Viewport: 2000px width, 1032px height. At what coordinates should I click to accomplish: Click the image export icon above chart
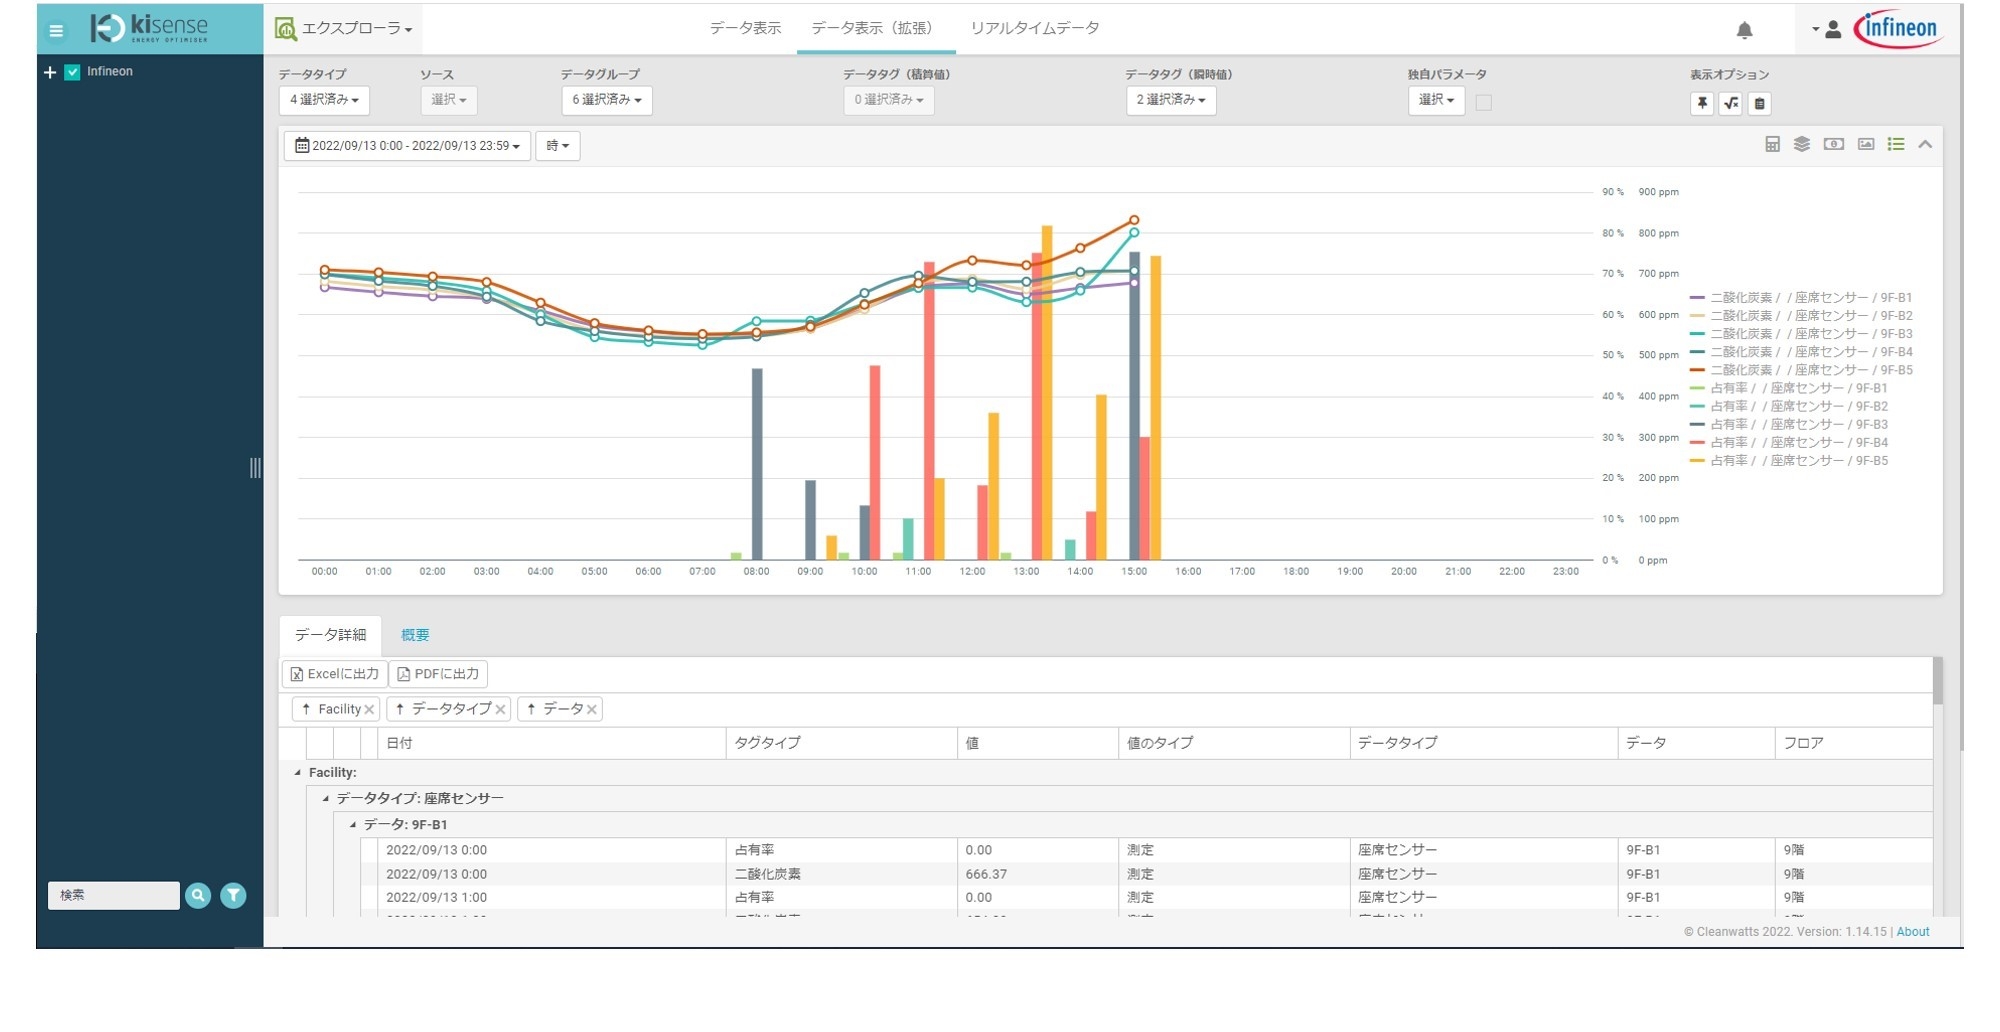point(1865,145)
